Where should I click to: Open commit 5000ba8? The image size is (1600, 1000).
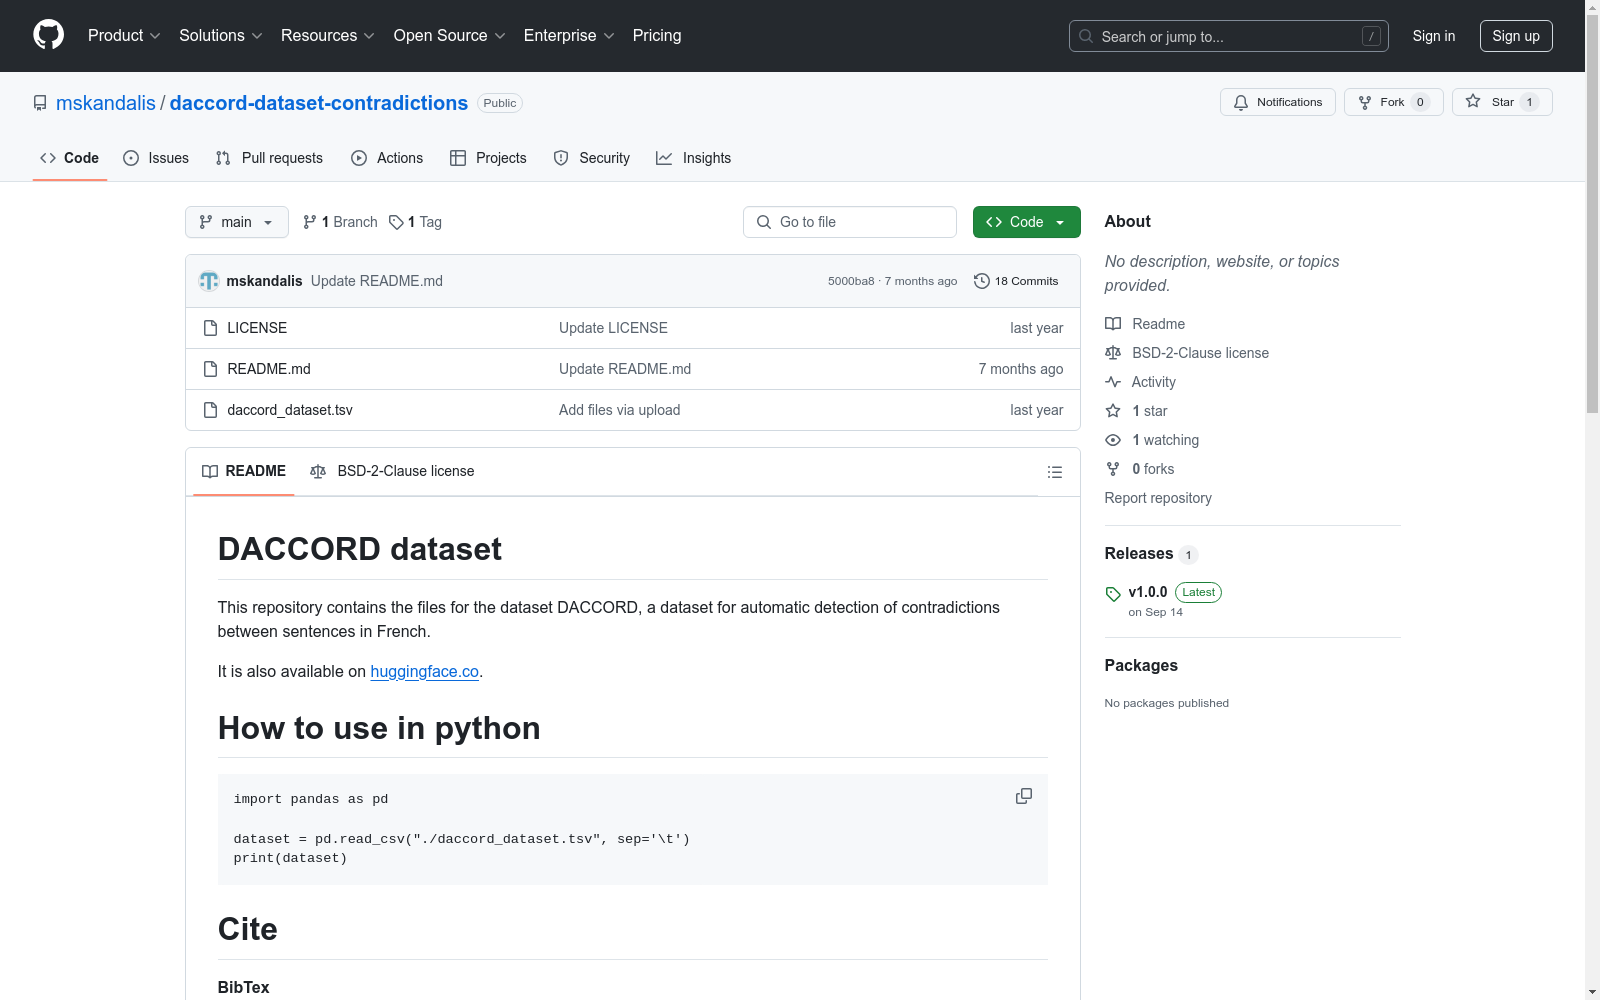[x=851, y=281]
